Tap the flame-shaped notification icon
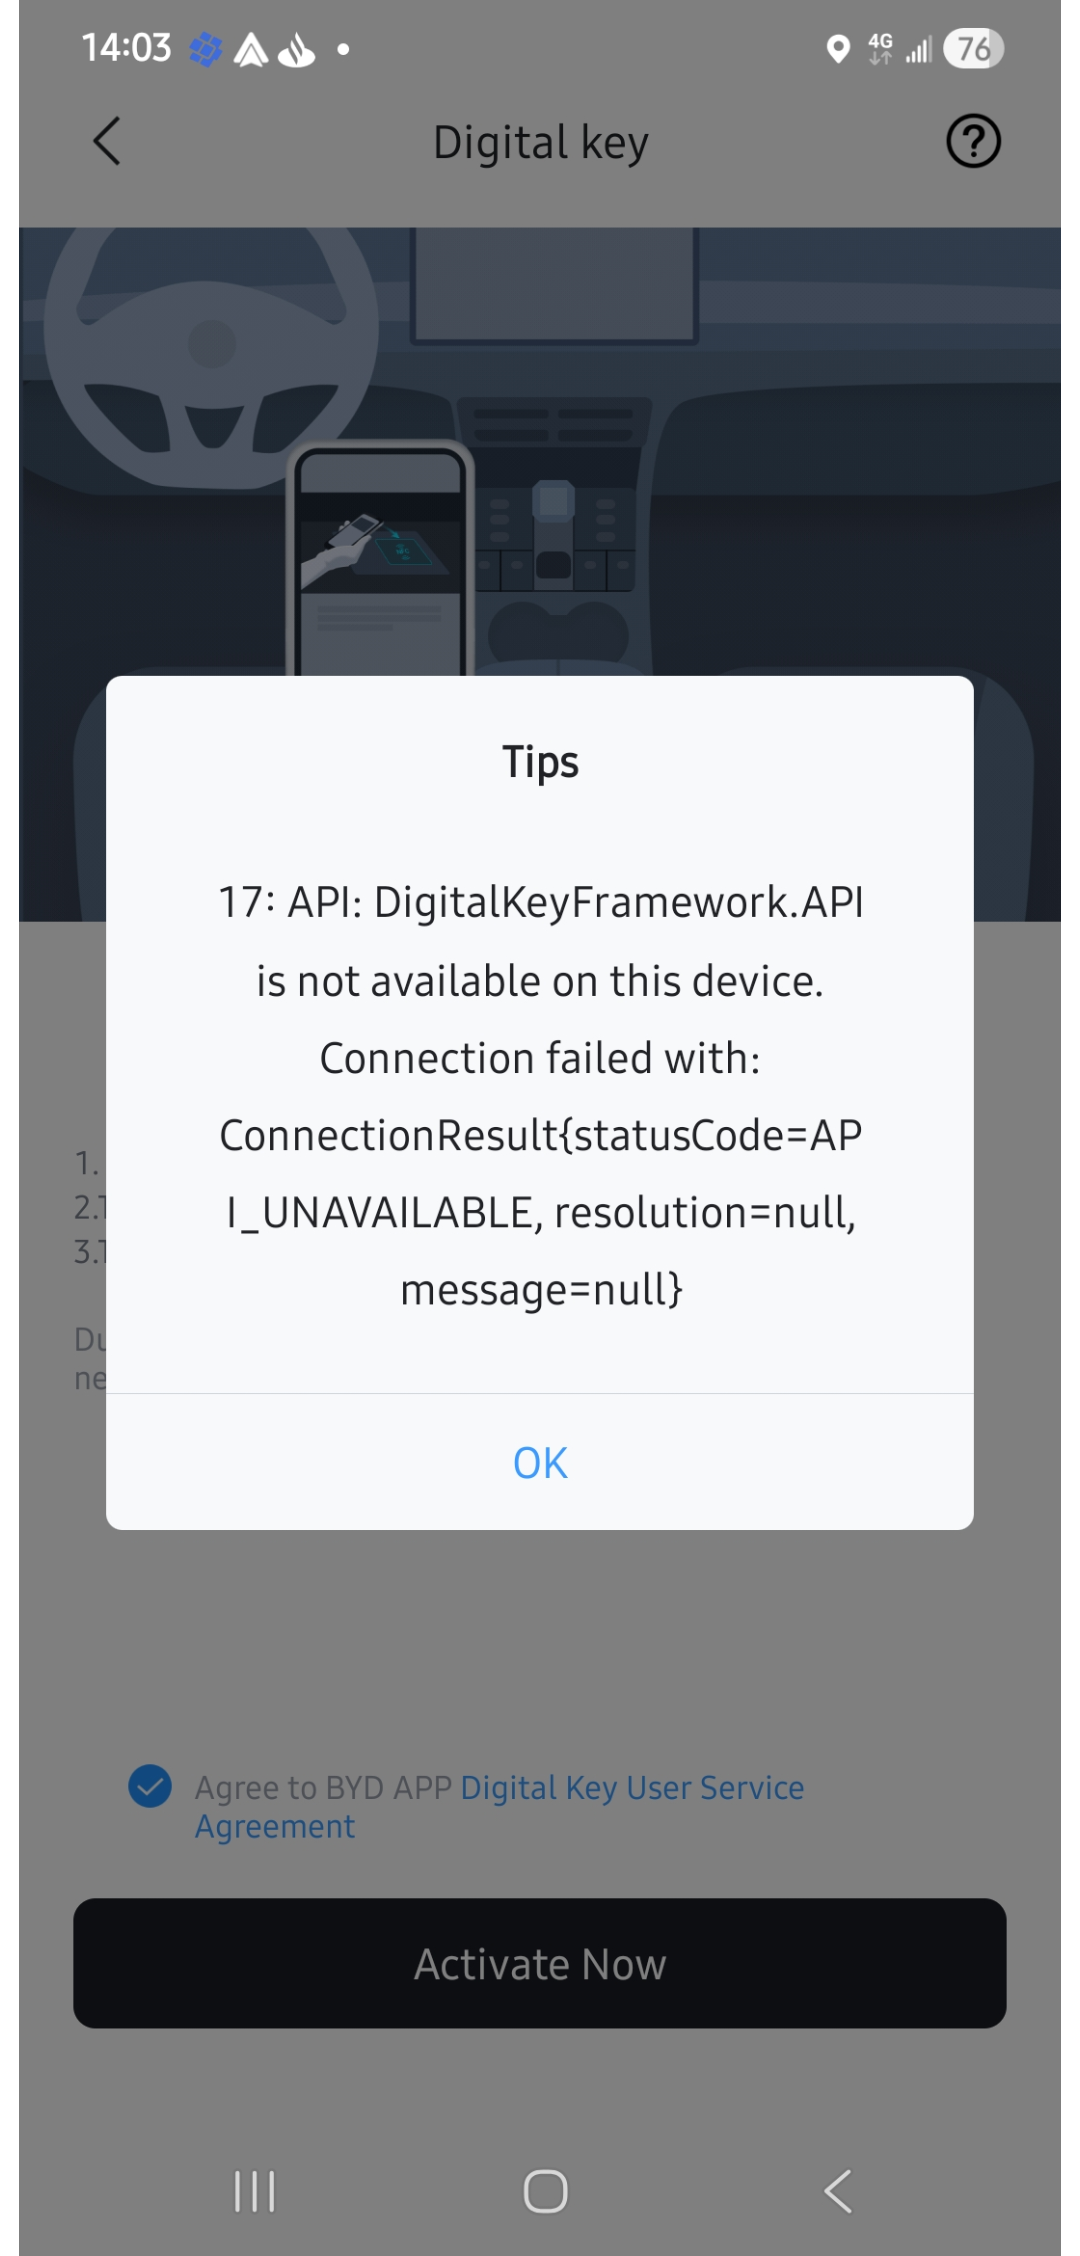This screenshot has height=2256, width=1080. point(296,50)
